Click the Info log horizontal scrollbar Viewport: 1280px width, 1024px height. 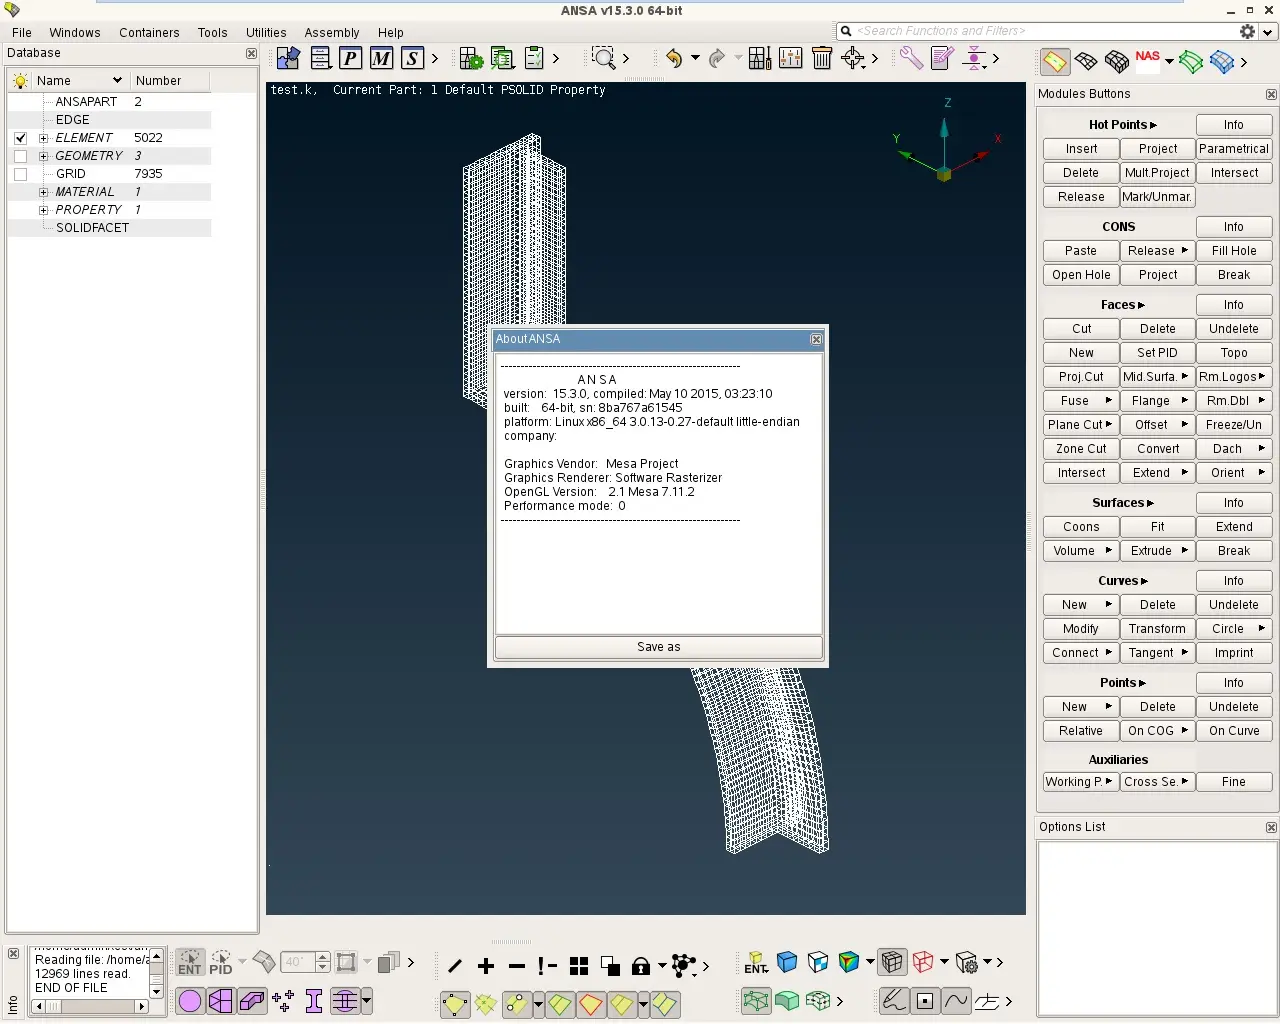pyautogui.click(x=89, y=1006)
